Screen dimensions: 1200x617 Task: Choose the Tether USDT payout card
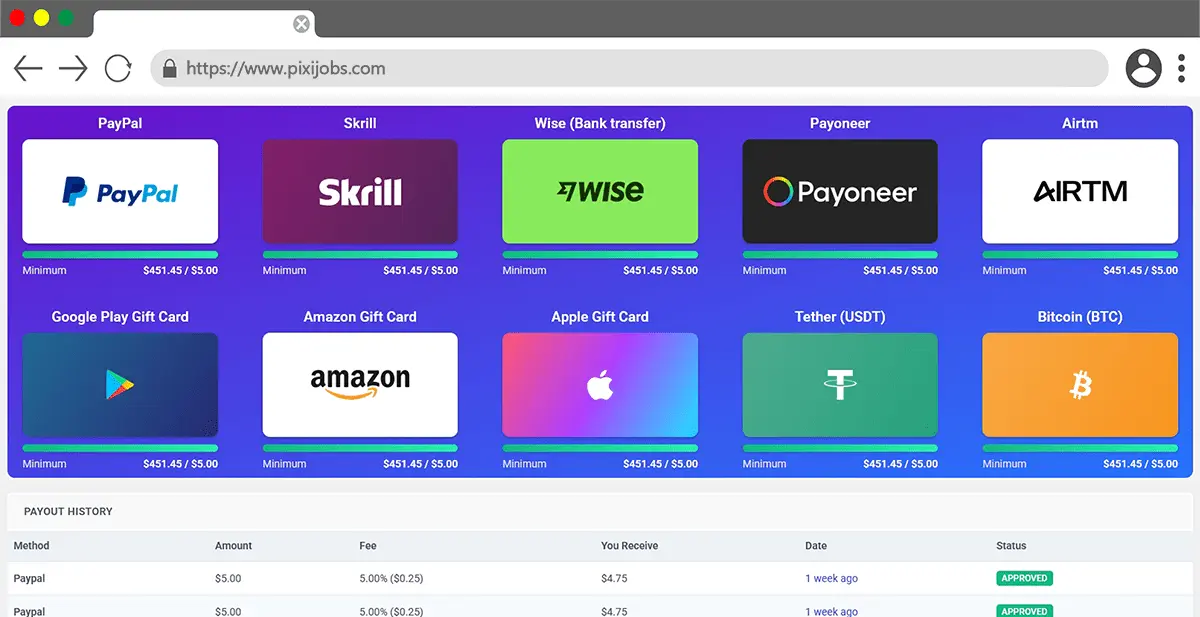(840, 385)
